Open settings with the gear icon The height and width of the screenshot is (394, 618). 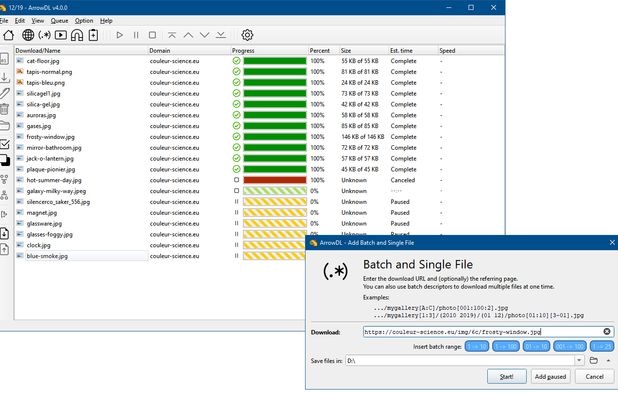[x=247, y=35]
